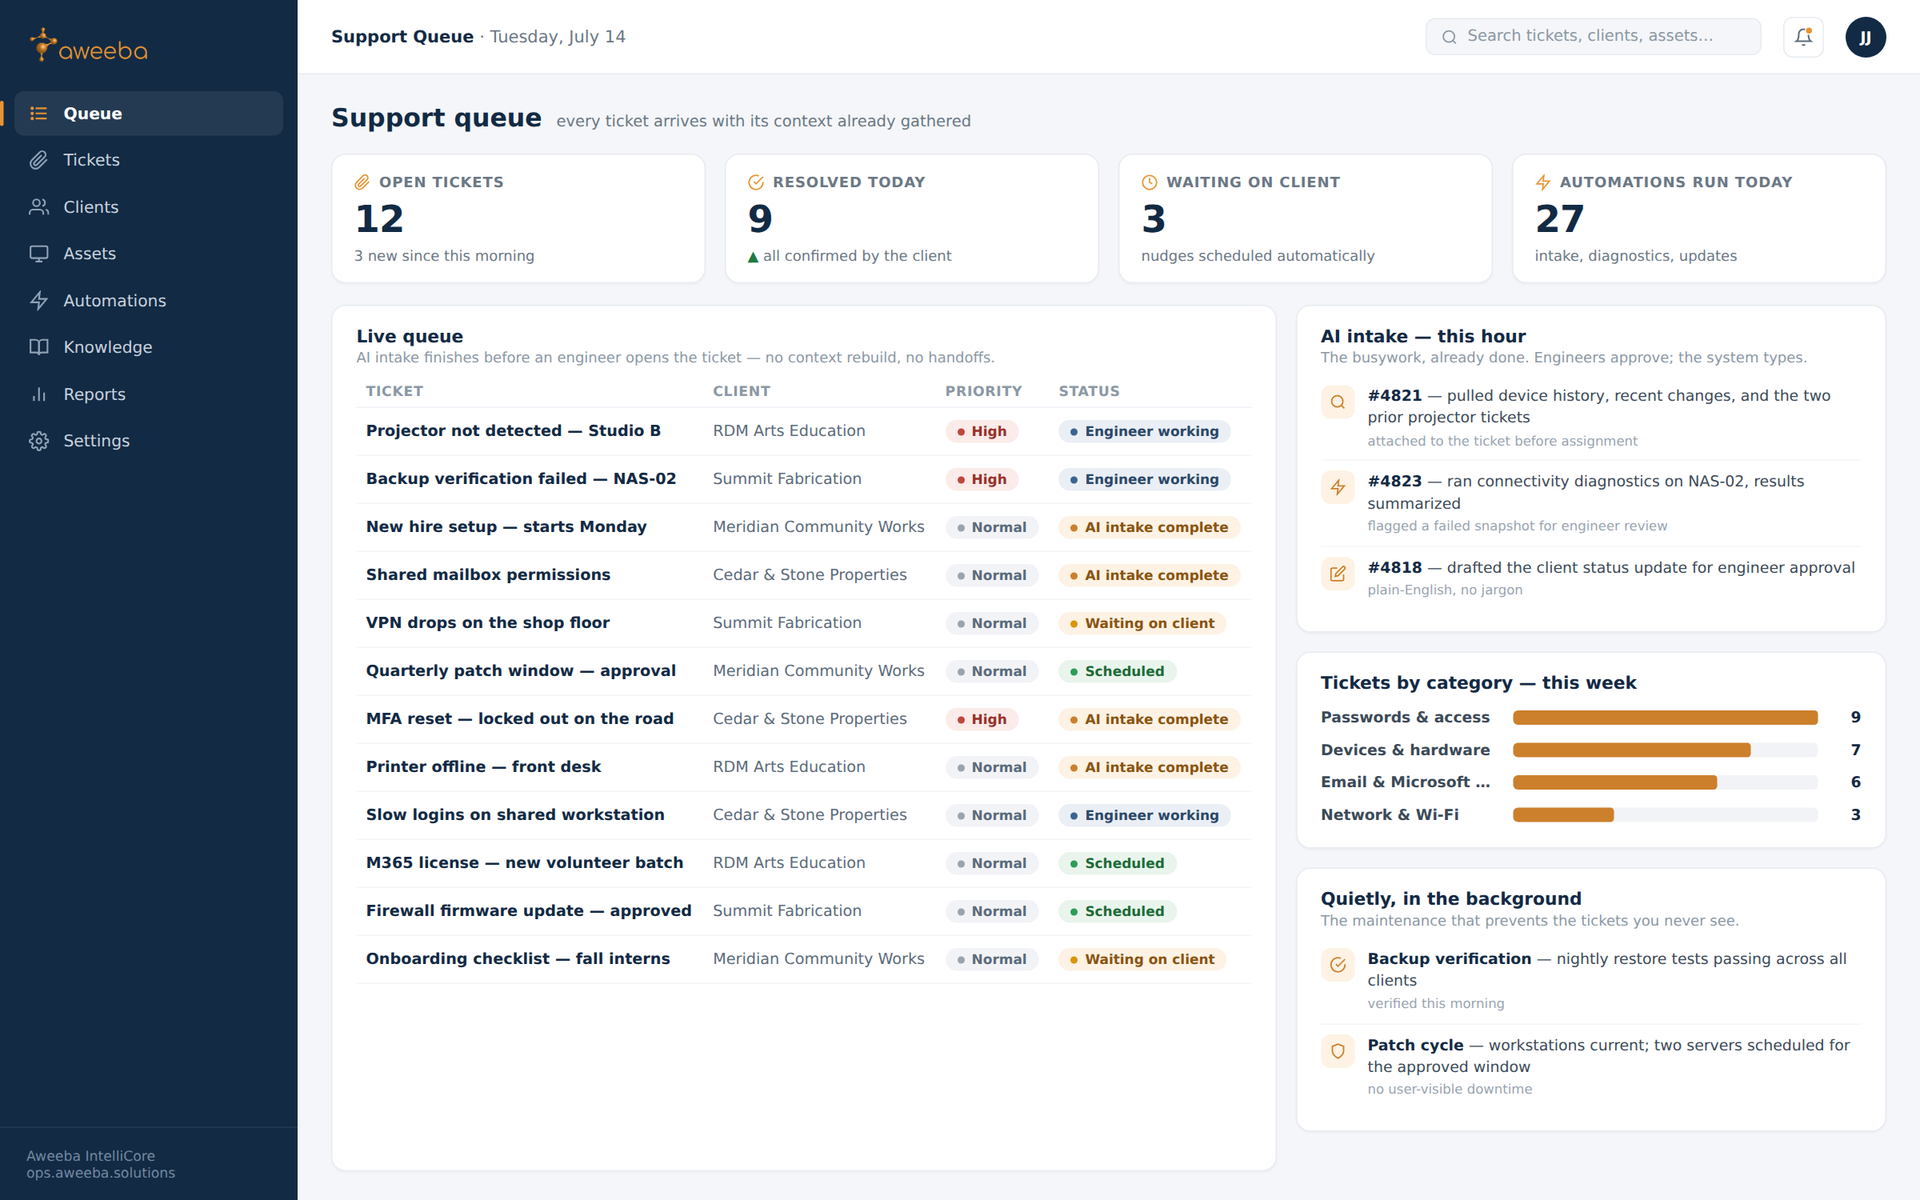Open notifications with the bell icon
The height and width of the screenshot is (1200, 1920).
1803,37
